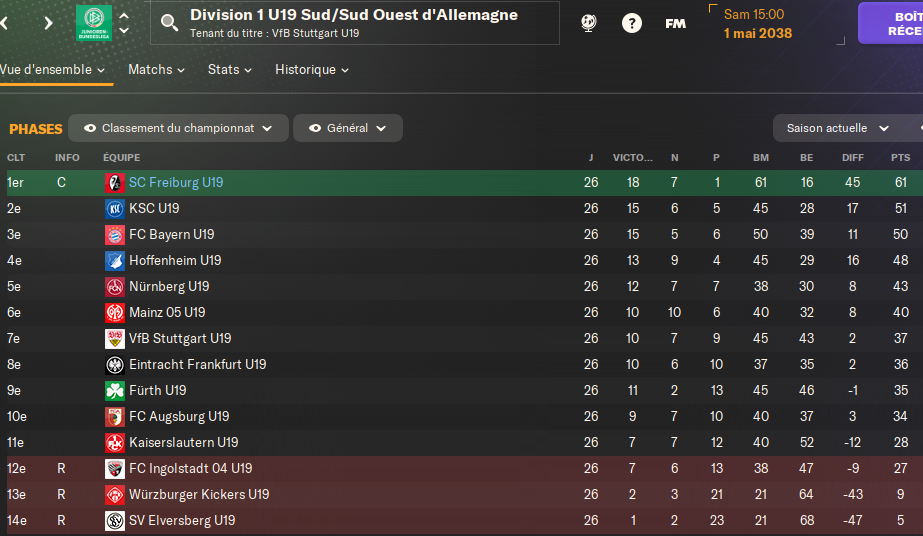
Task: Open the Historique menu tab
Action: [x=311, y=70]
